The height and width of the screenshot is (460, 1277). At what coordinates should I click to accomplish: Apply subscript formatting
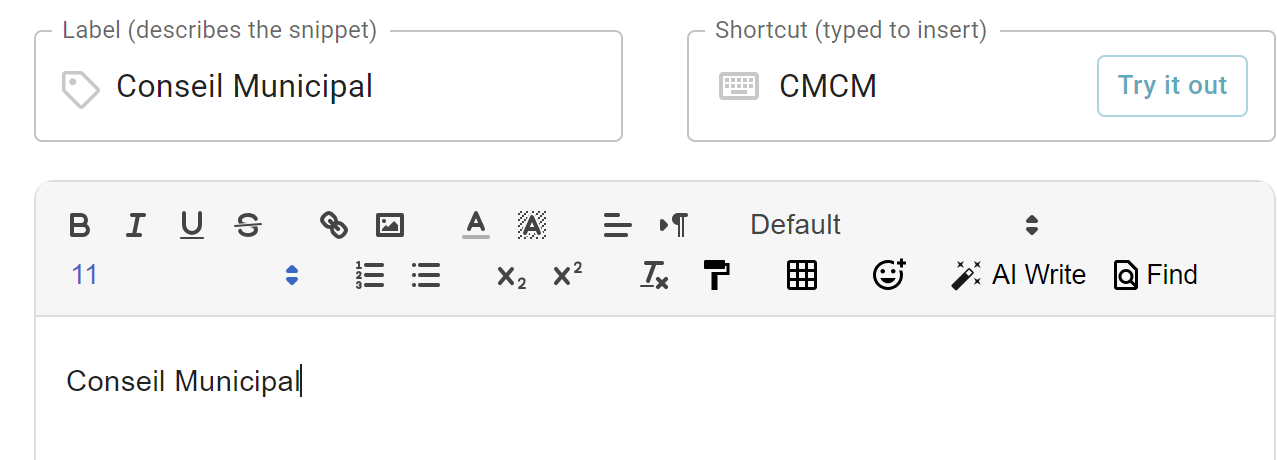[x=511, y=276]
